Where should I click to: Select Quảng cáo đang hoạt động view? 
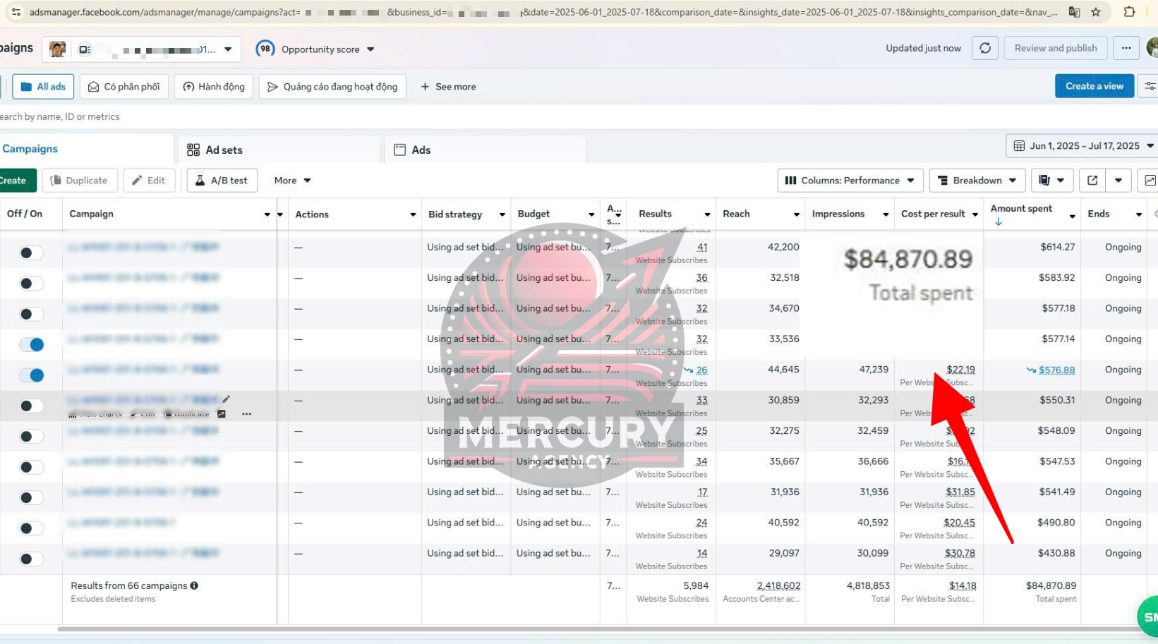pos(332,86)
